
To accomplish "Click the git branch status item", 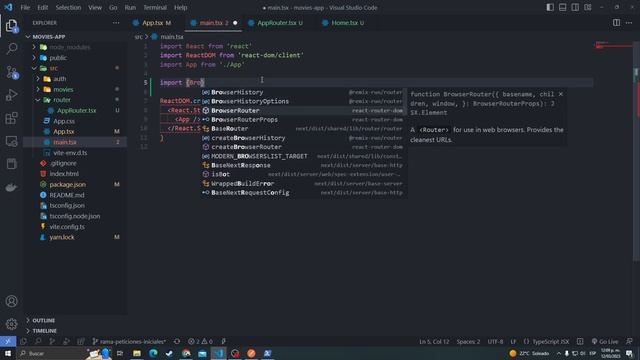I will pos(129,341).
